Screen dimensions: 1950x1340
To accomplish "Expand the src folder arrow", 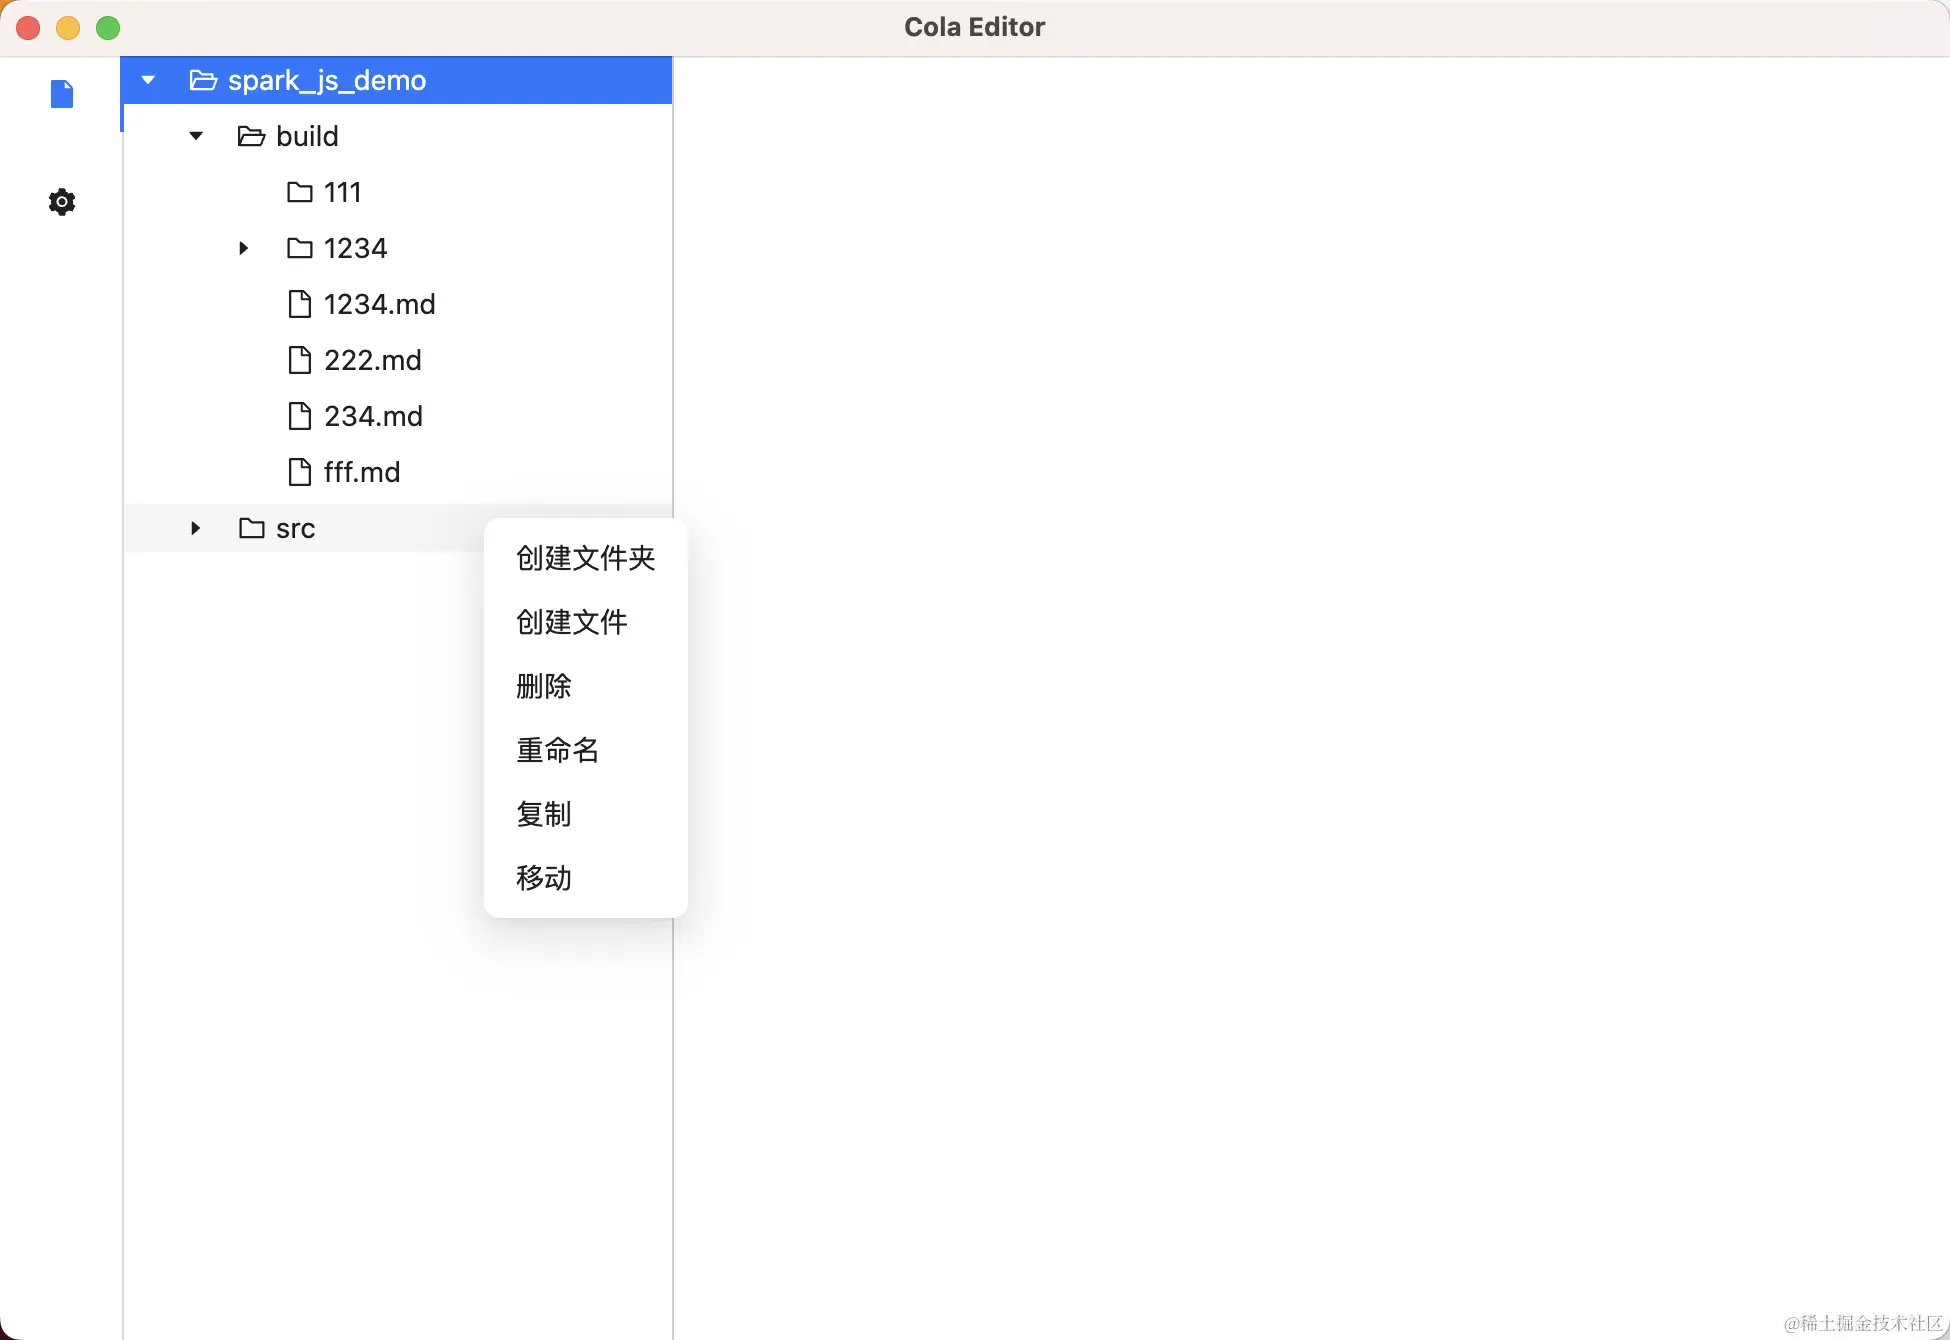I will (196, 528).
